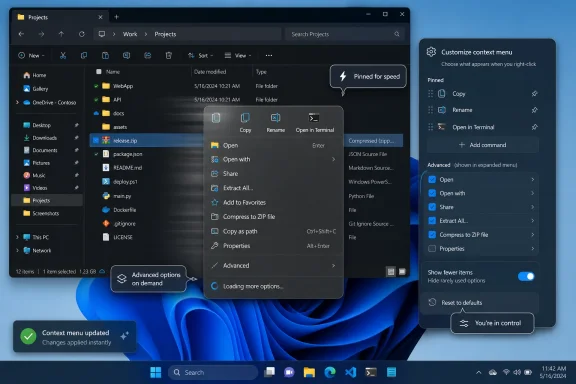Uncheck the Extract All advanced option
The image size is (576, 384).
pos(432,221)
